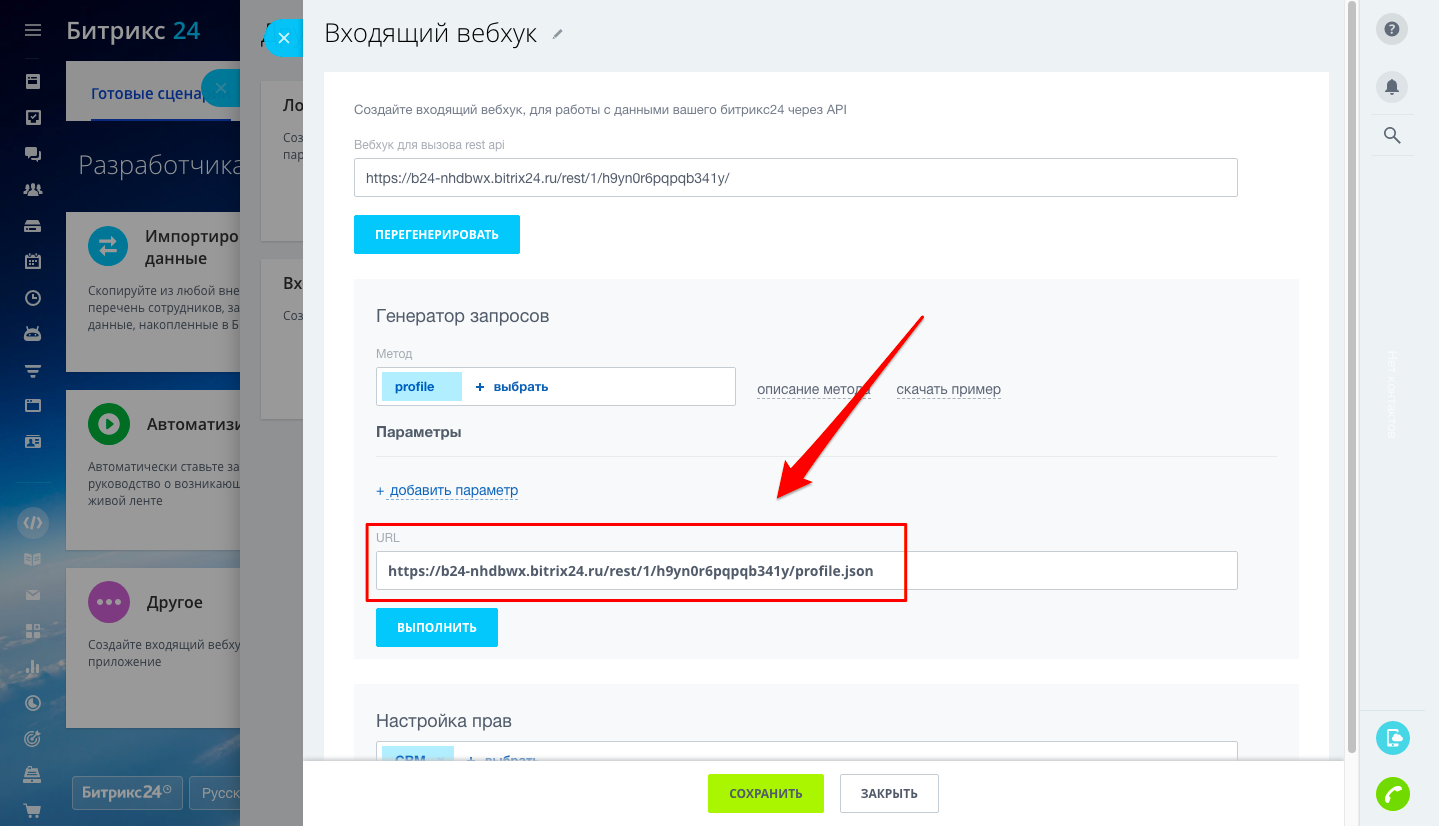Click the page vertical scrollbar
The height and width of the screenshot is (826, 1439).
click(x=1352, y=375)
